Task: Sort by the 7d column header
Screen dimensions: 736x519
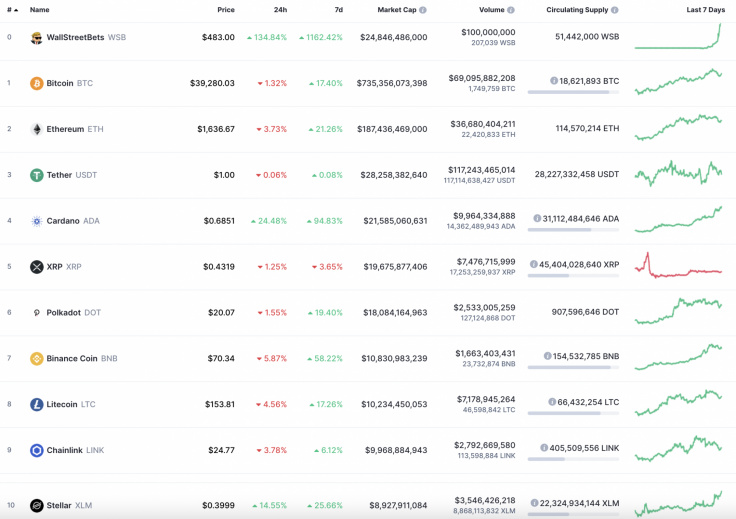Action: [338, 10]
